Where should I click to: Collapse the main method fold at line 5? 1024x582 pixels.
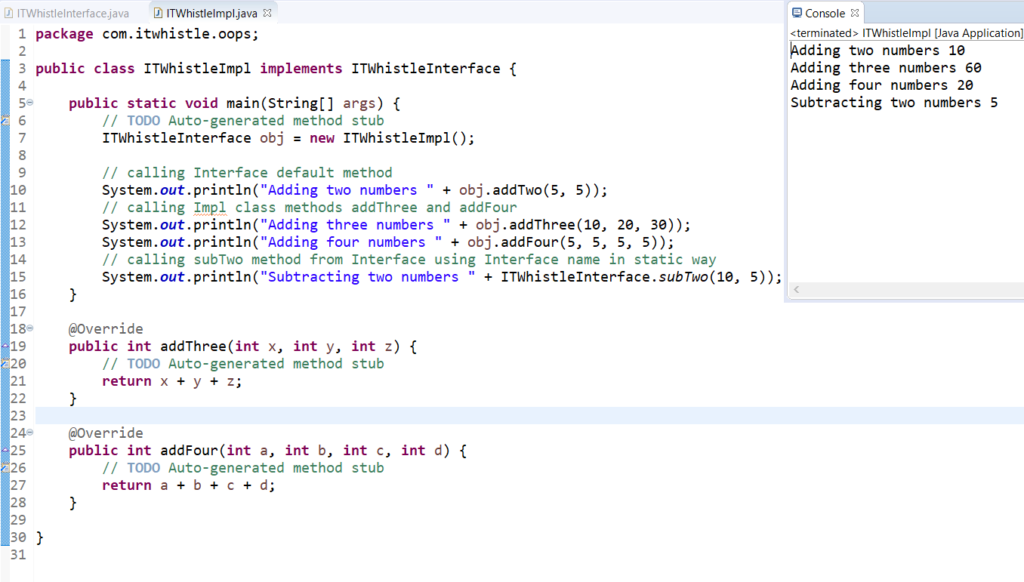point(30,103)
